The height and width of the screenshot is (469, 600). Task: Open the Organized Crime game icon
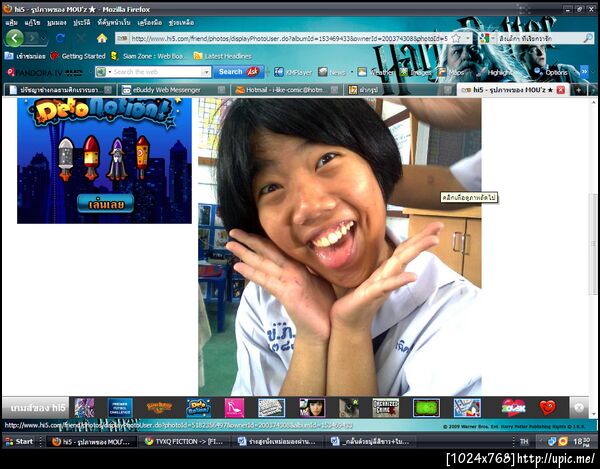(x=386, y=408)
